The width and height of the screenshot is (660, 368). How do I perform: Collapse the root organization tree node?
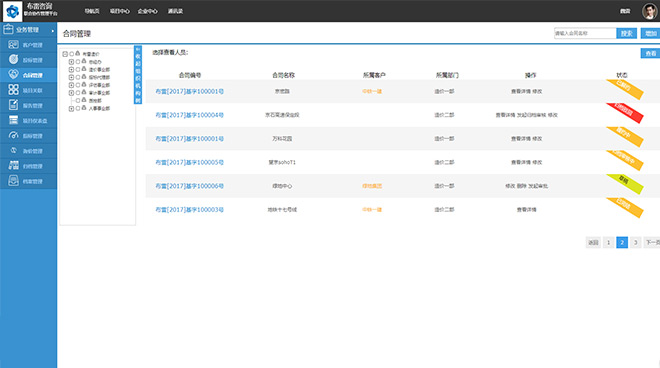(x=65, y=54)
